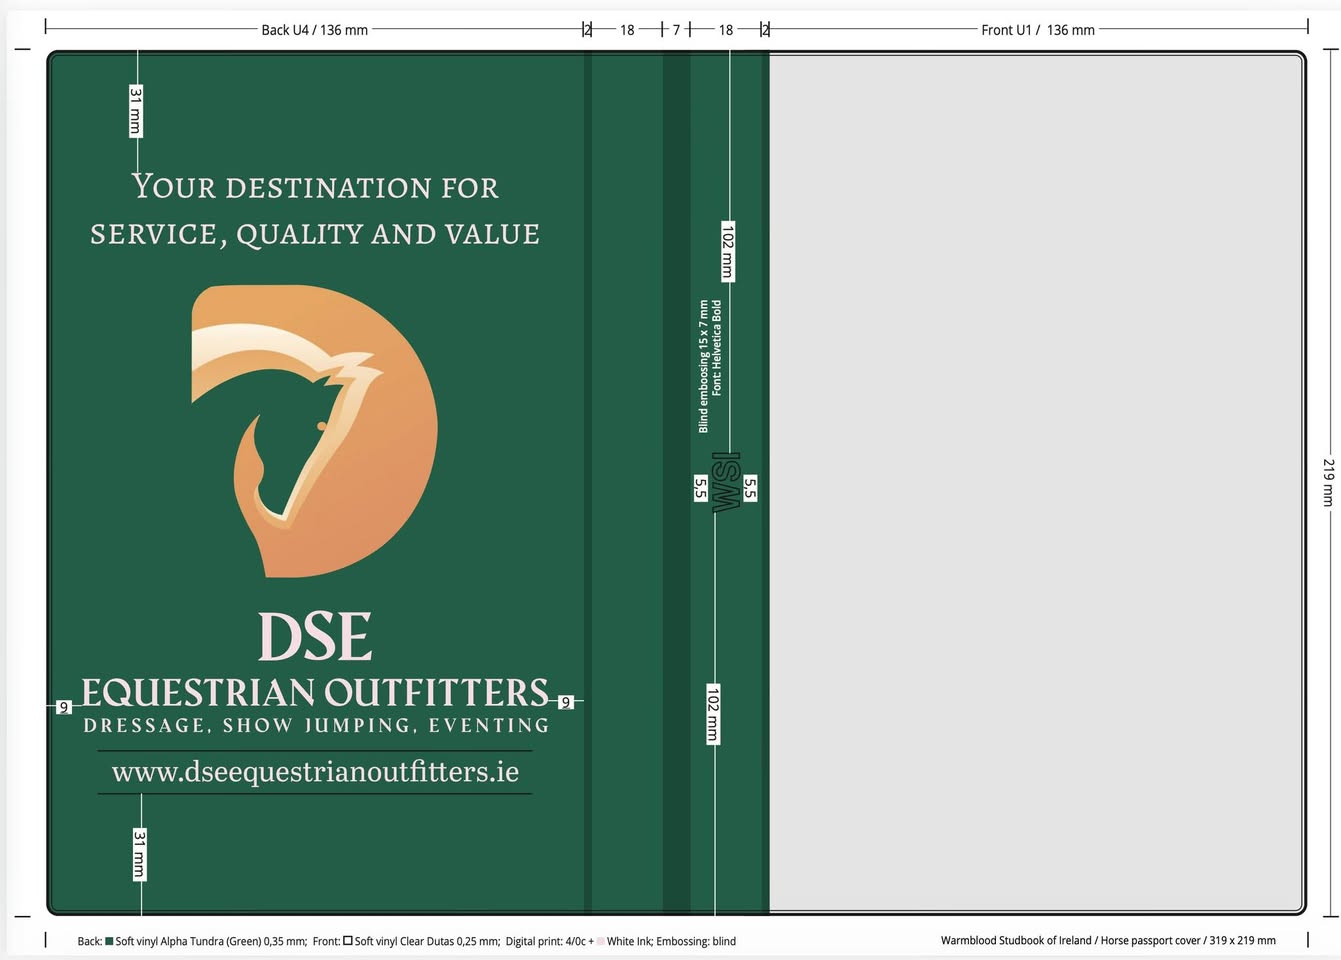
Task: Click the clear vinyl Front legend square
Action: (x=348, y=941)
